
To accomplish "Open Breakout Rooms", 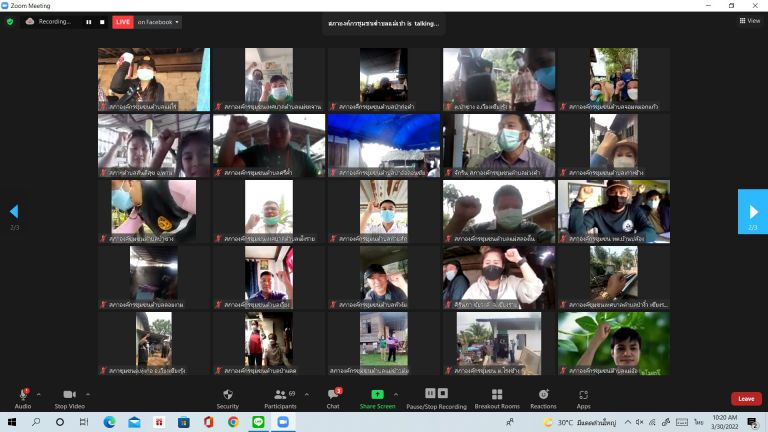I will tap(497, 399).
